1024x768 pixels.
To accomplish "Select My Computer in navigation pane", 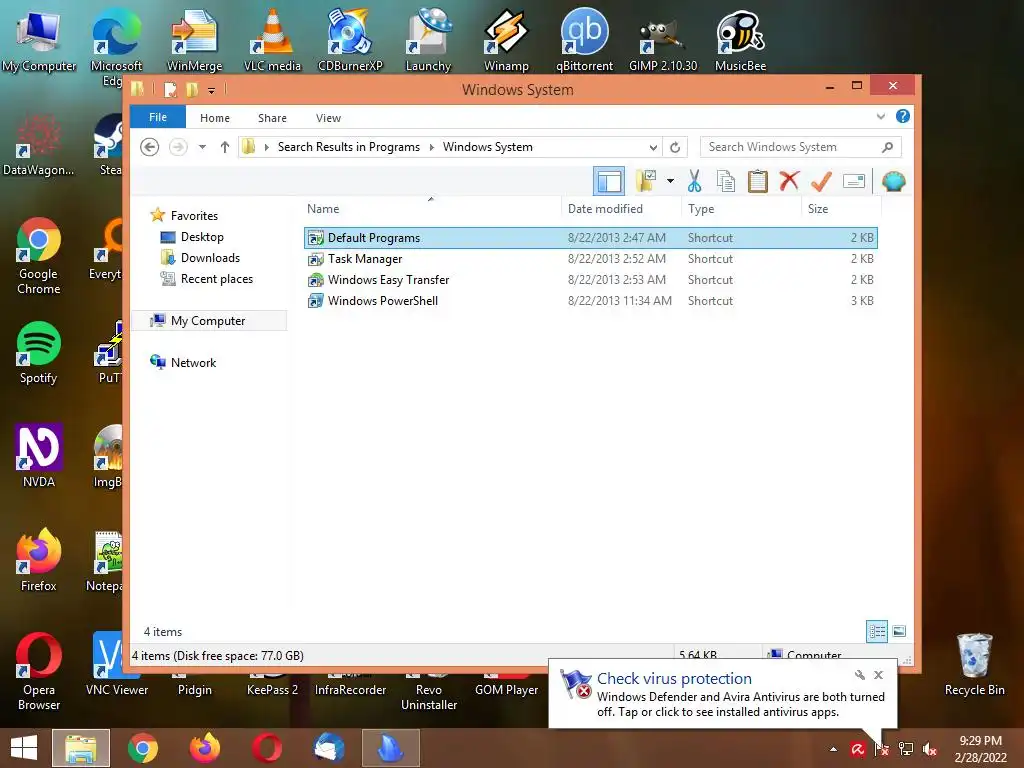I will (208, 321).
